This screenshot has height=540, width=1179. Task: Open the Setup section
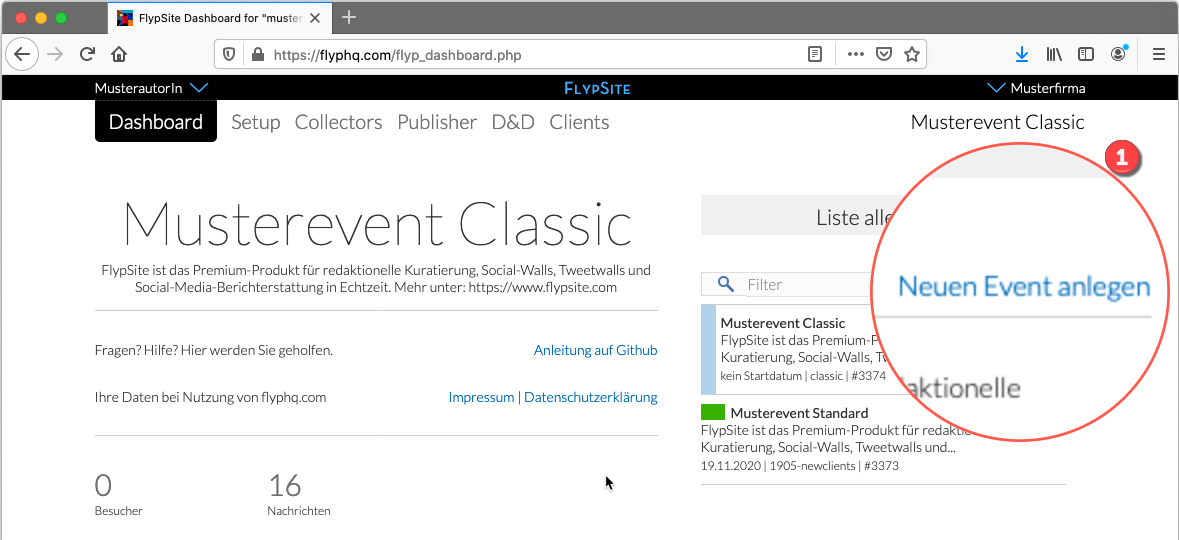pyautogui.click(x=256, y=122)
